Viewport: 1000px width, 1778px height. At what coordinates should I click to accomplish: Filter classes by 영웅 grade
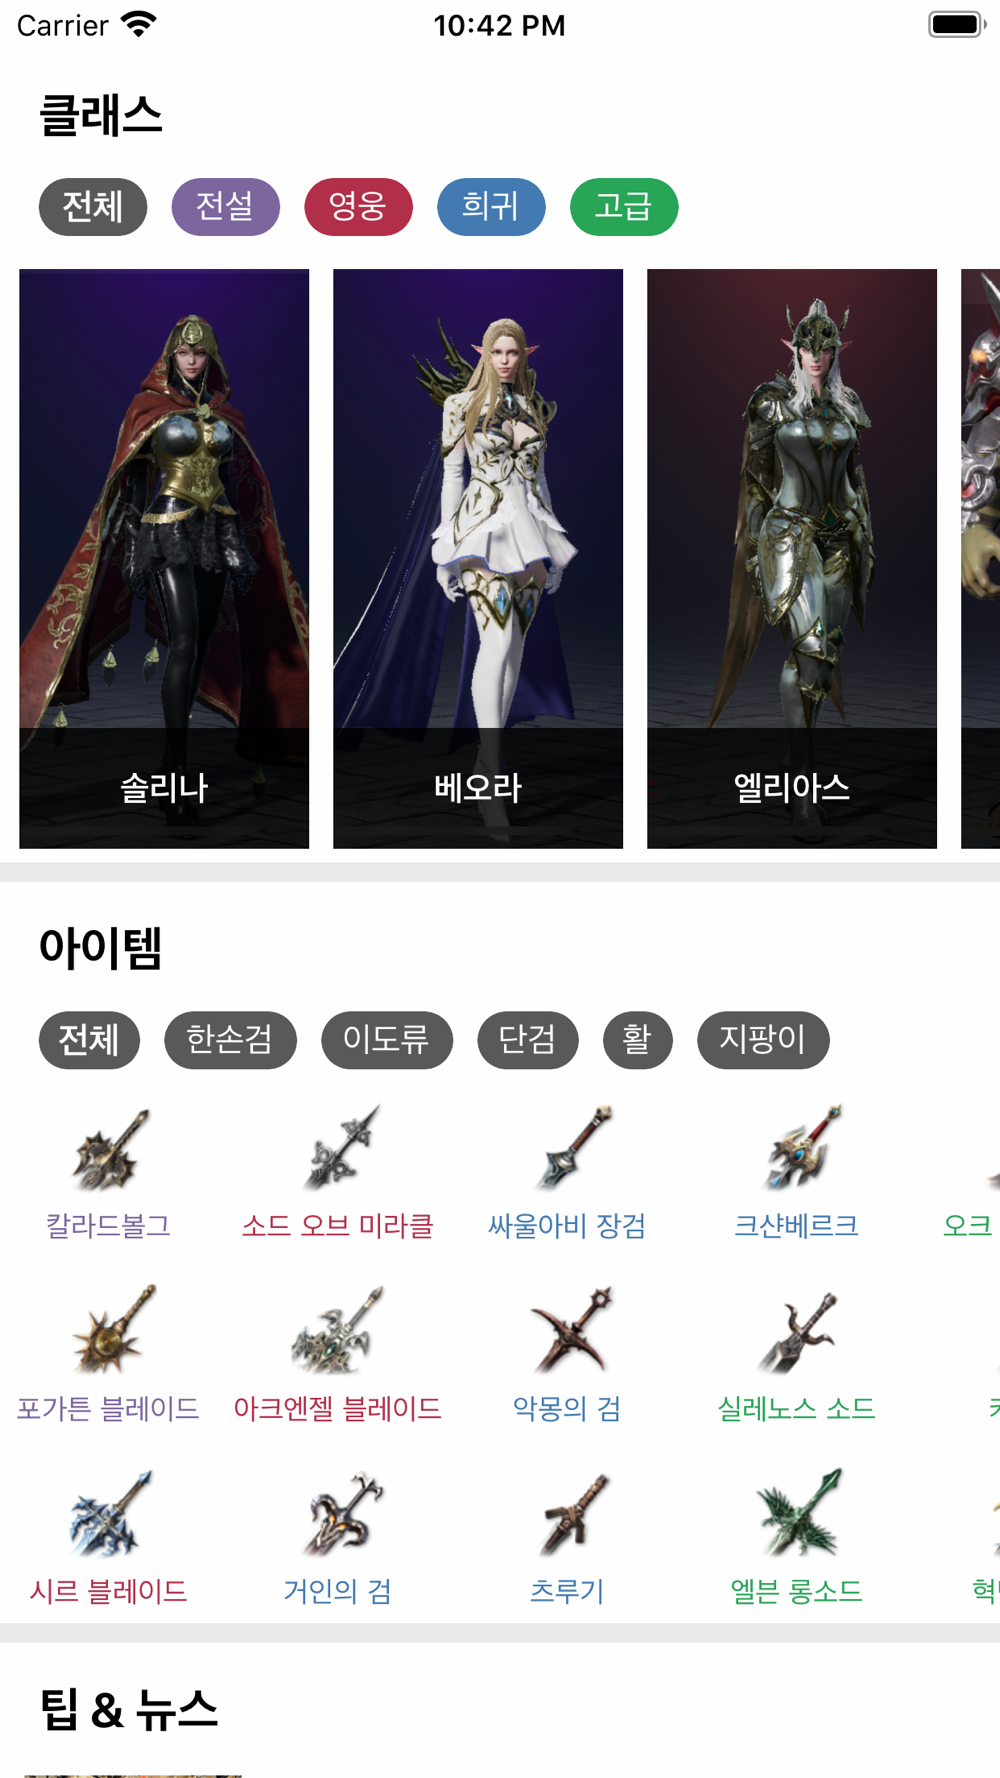point(358,207)
